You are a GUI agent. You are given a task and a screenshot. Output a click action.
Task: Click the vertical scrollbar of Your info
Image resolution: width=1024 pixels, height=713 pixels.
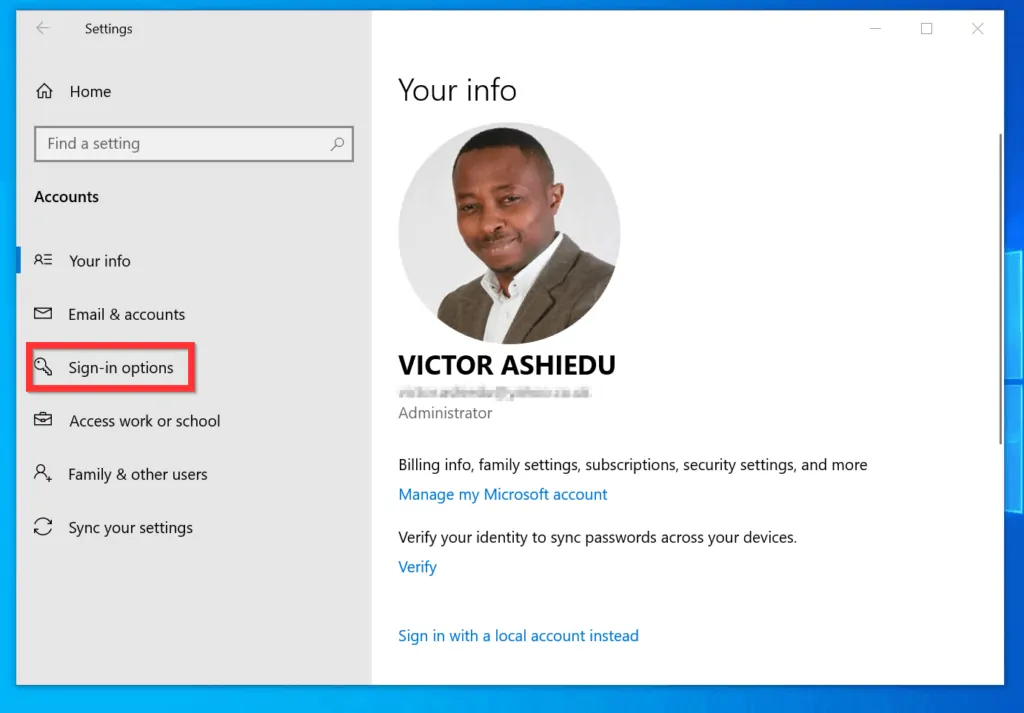click(x=1000, y=290)
